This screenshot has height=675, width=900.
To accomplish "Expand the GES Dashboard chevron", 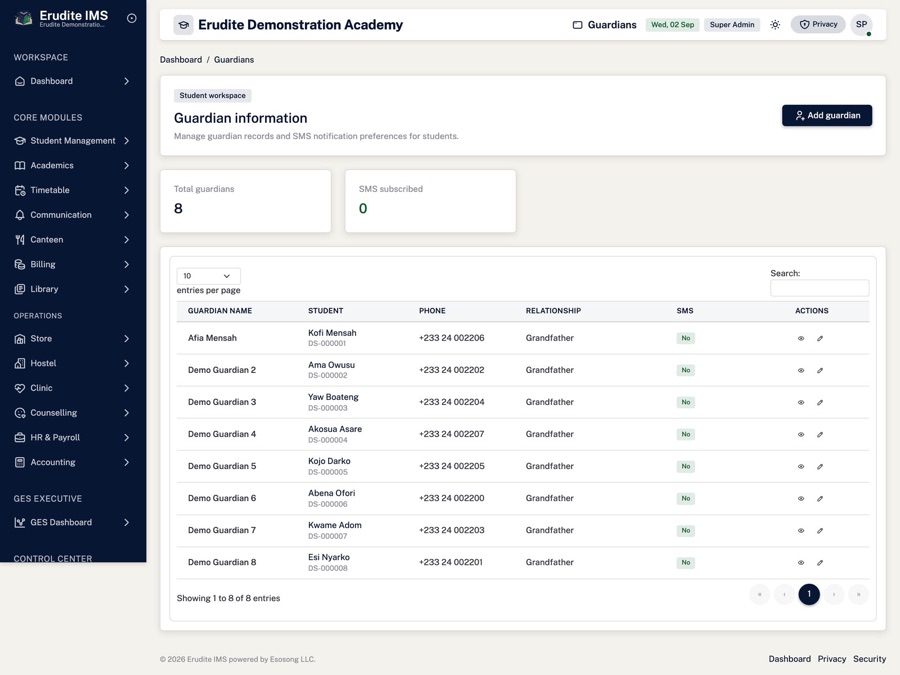I will [x=126, y=522].
